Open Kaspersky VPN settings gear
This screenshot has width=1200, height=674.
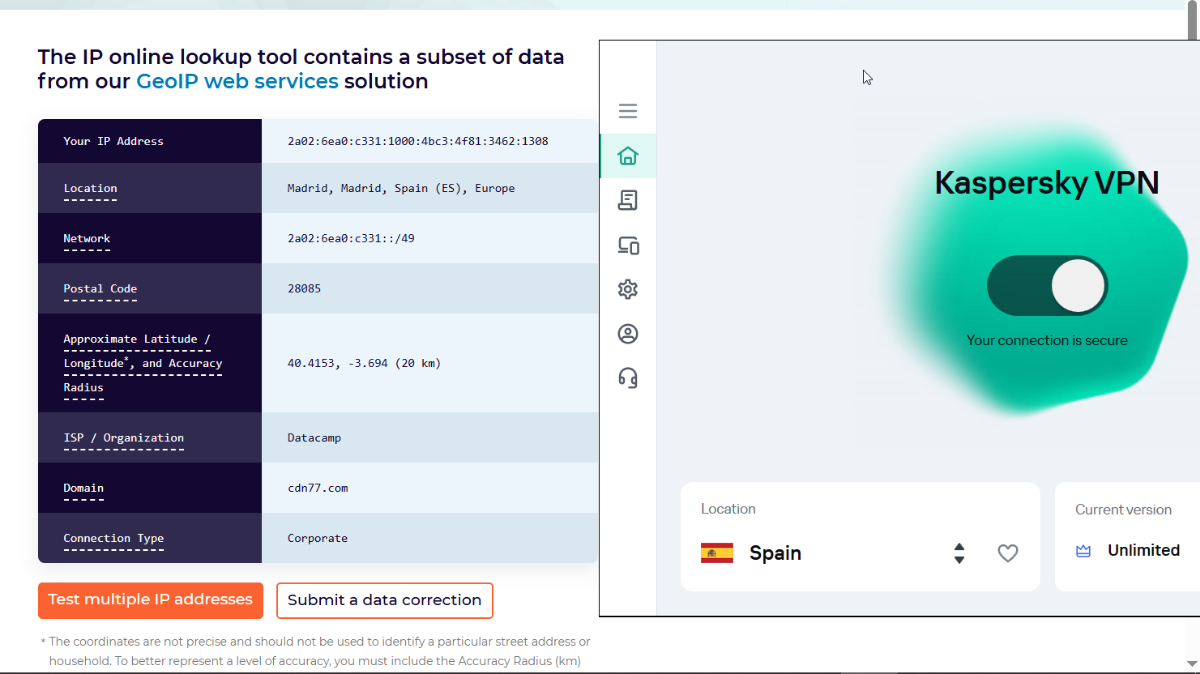(x=628, y=290)
